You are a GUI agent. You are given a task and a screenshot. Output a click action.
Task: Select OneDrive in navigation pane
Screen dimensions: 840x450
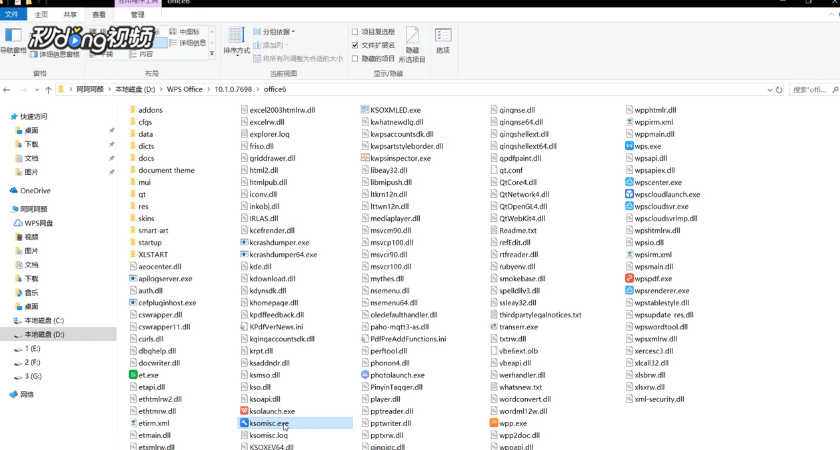coord(31,190)
